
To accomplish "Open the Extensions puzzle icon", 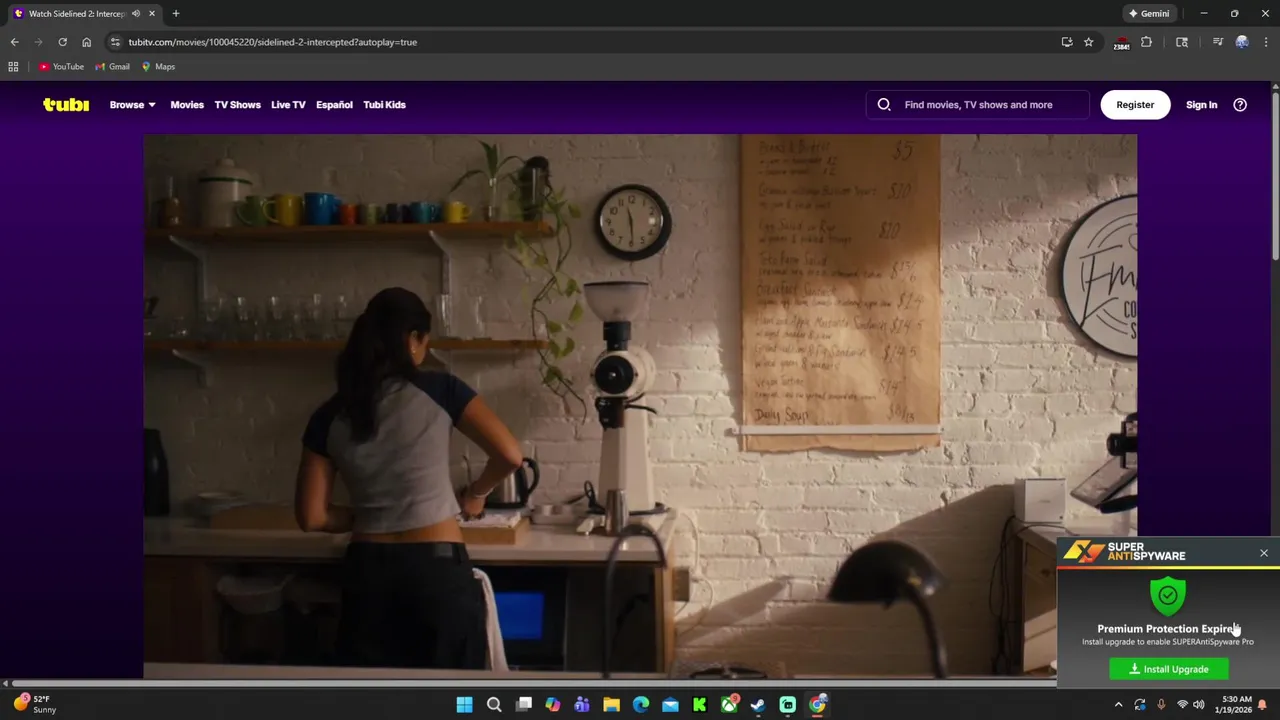I will 1146,42.
